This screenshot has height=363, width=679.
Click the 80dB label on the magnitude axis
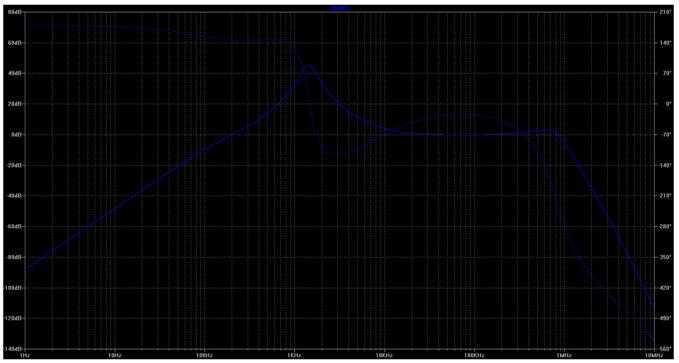click(15, 13)
